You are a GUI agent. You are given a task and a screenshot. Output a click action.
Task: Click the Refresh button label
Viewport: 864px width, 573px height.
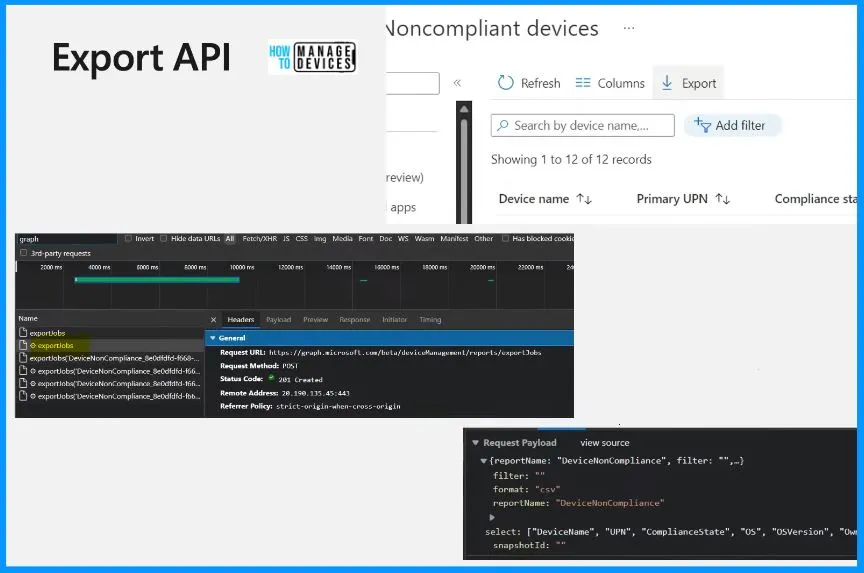pyautogui.click(x=541, y=83)
